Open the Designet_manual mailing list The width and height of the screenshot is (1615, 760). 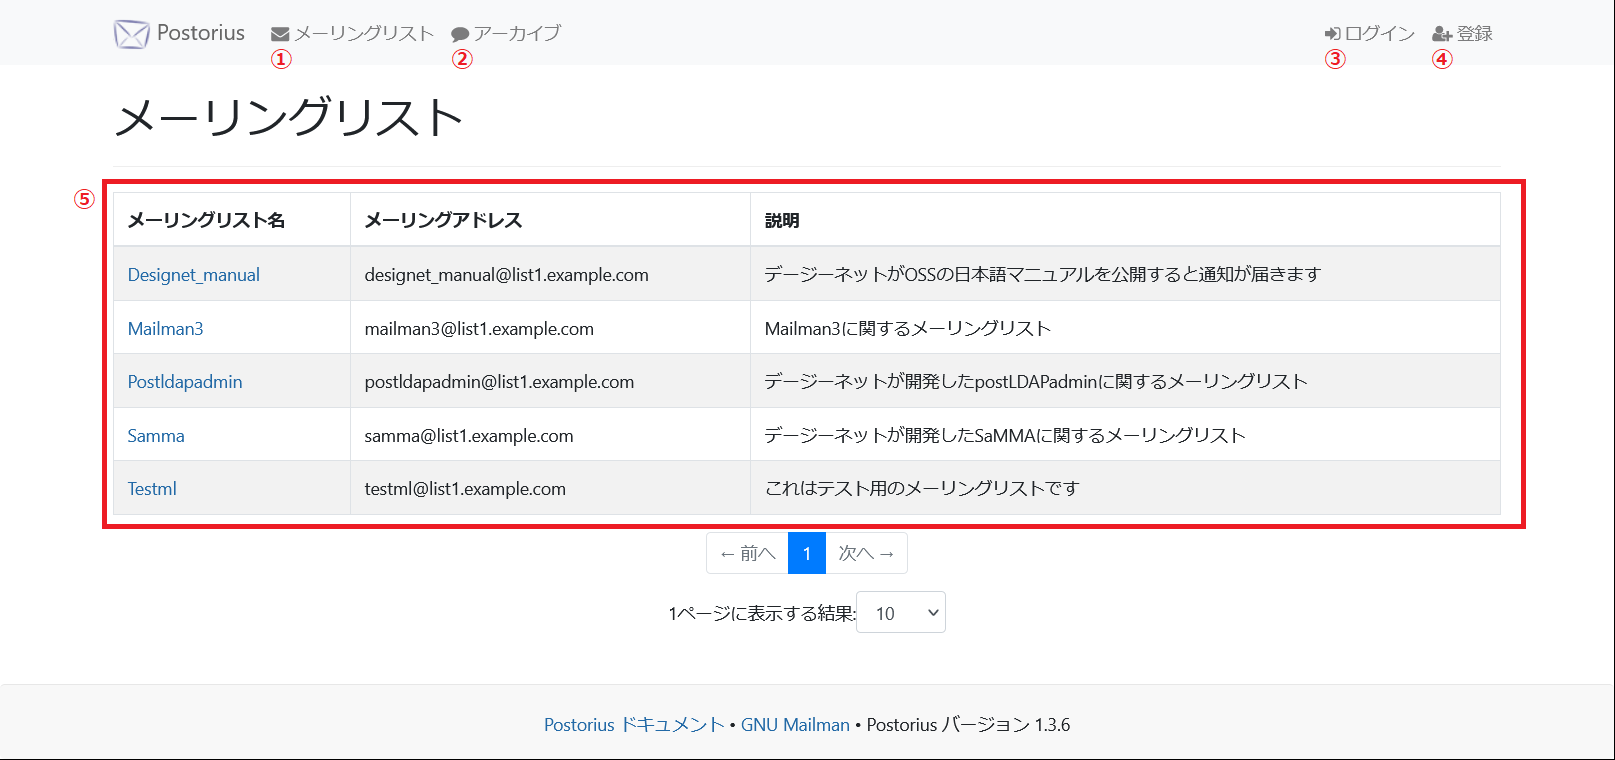(194, 275)
